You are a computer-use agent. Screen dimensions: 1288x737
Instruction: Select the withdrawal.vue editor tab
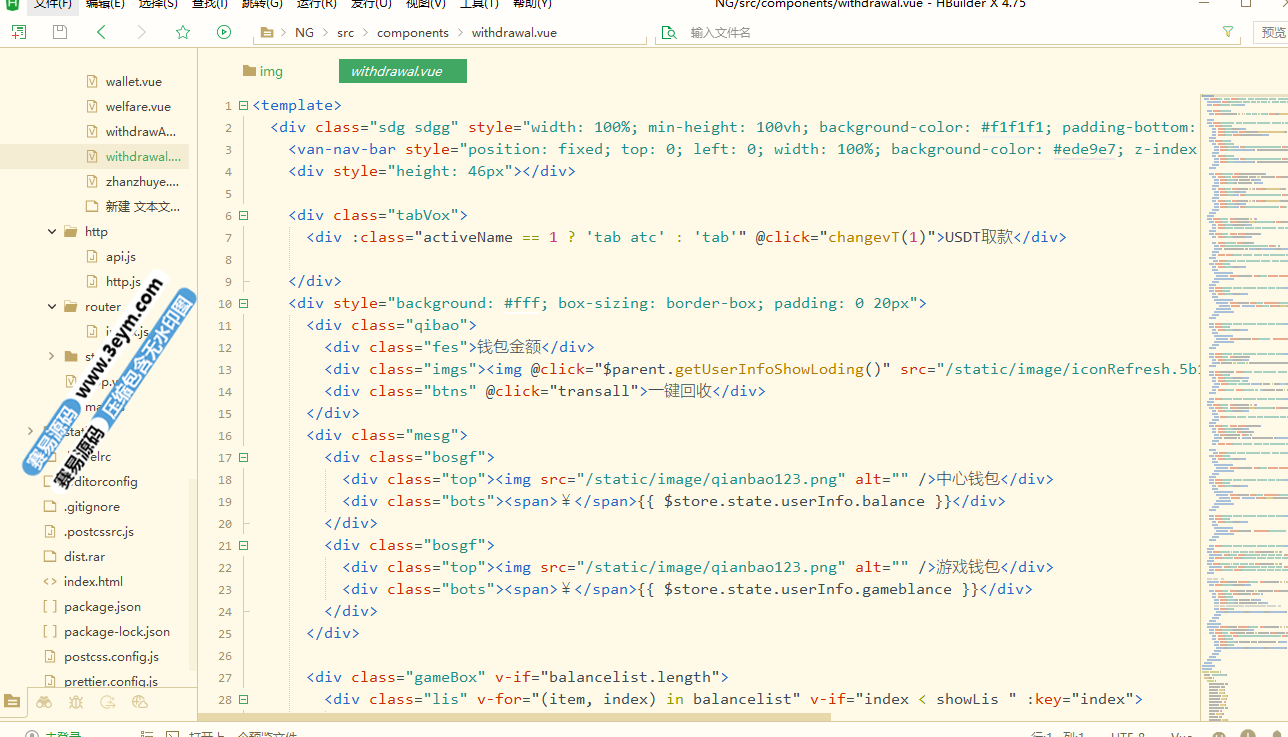[x=396, y=71]
